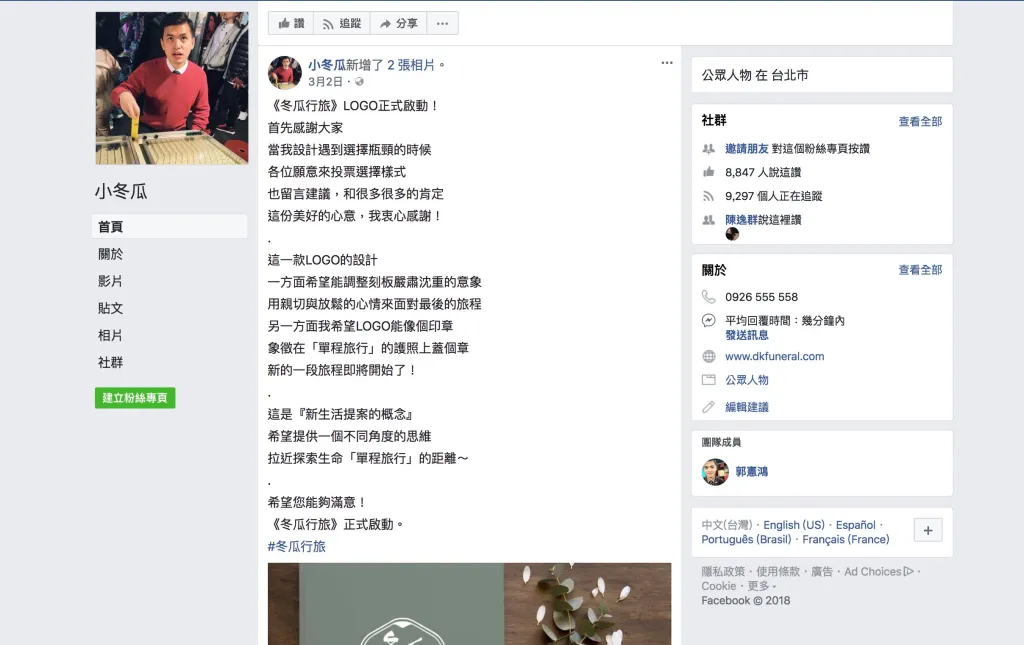This screenshot has width=1024, height=645.
Task: Open the post's three-dot options menu
Action: [667, 63]
